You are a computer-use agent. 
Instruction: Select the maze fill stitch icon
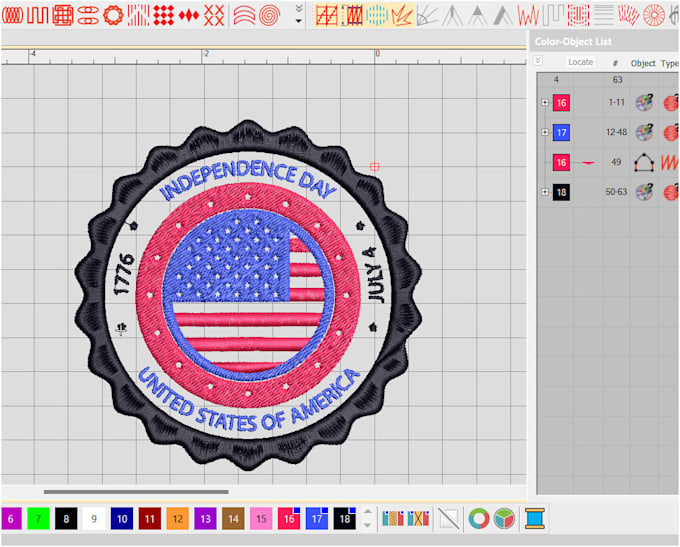(63, 16)
